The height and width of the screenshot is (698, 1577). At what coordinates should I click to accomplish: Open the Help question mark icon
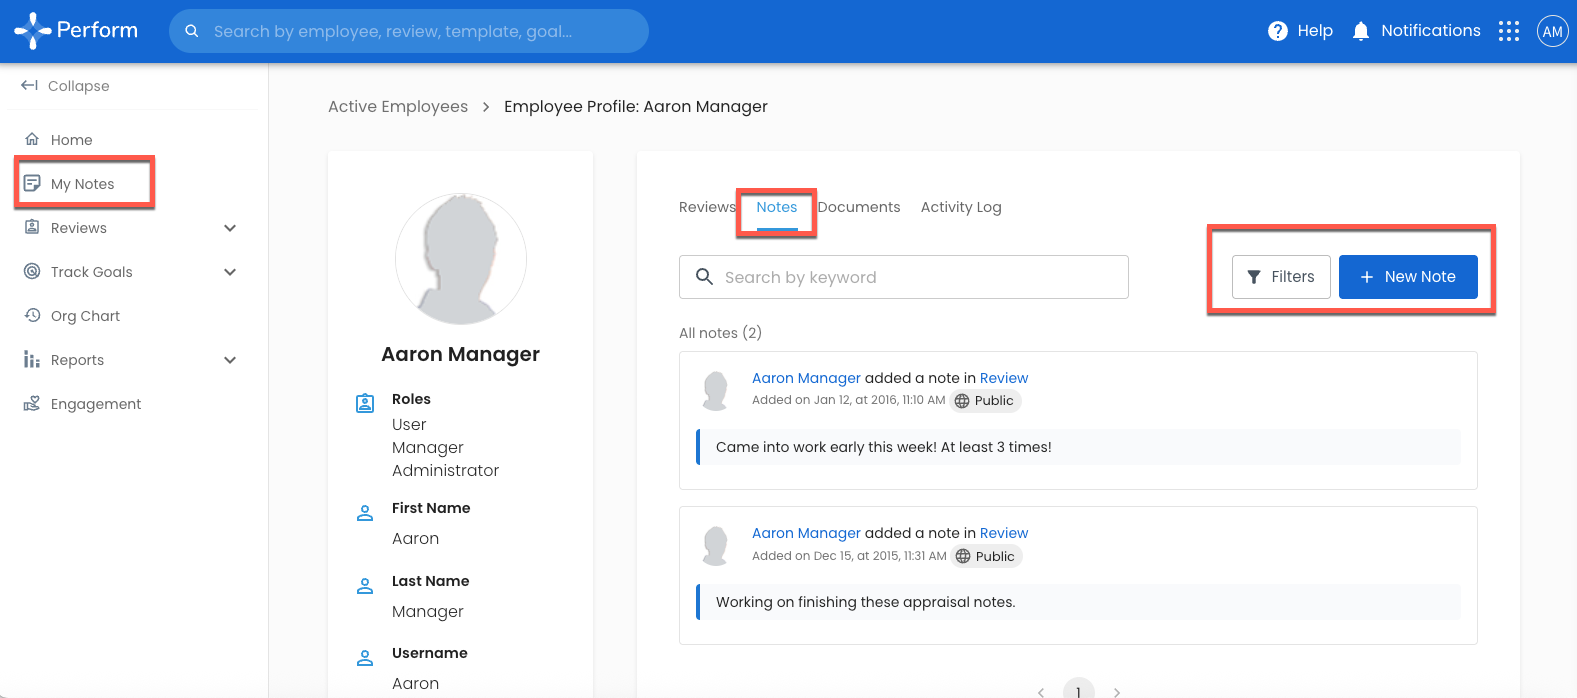click(x=1277, y=31)
